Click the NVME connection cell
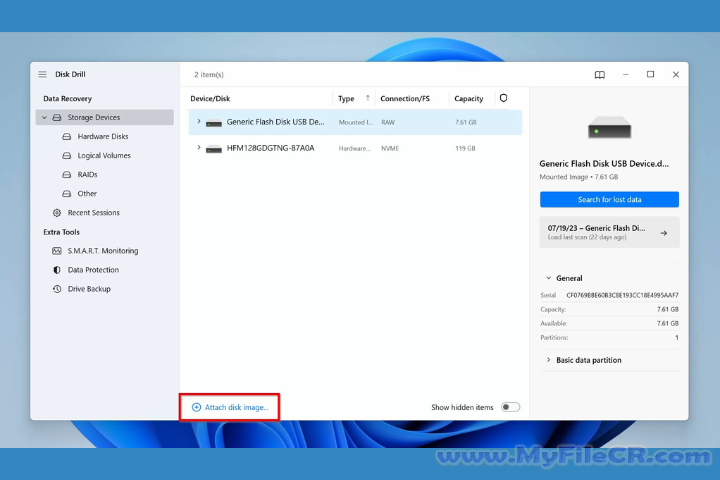 [390, 148]
